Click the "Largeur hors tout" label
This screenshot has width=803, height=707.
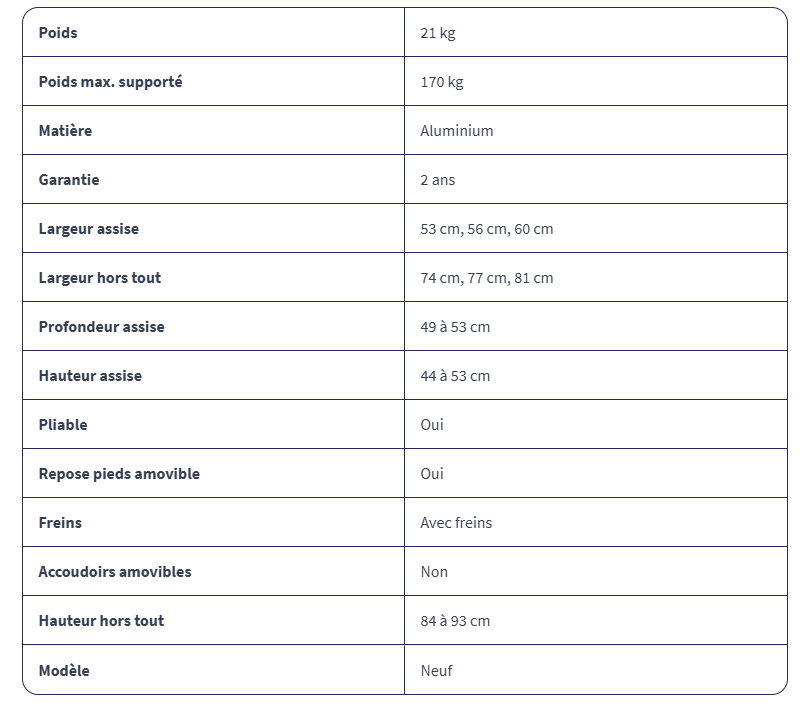point(100,278)
